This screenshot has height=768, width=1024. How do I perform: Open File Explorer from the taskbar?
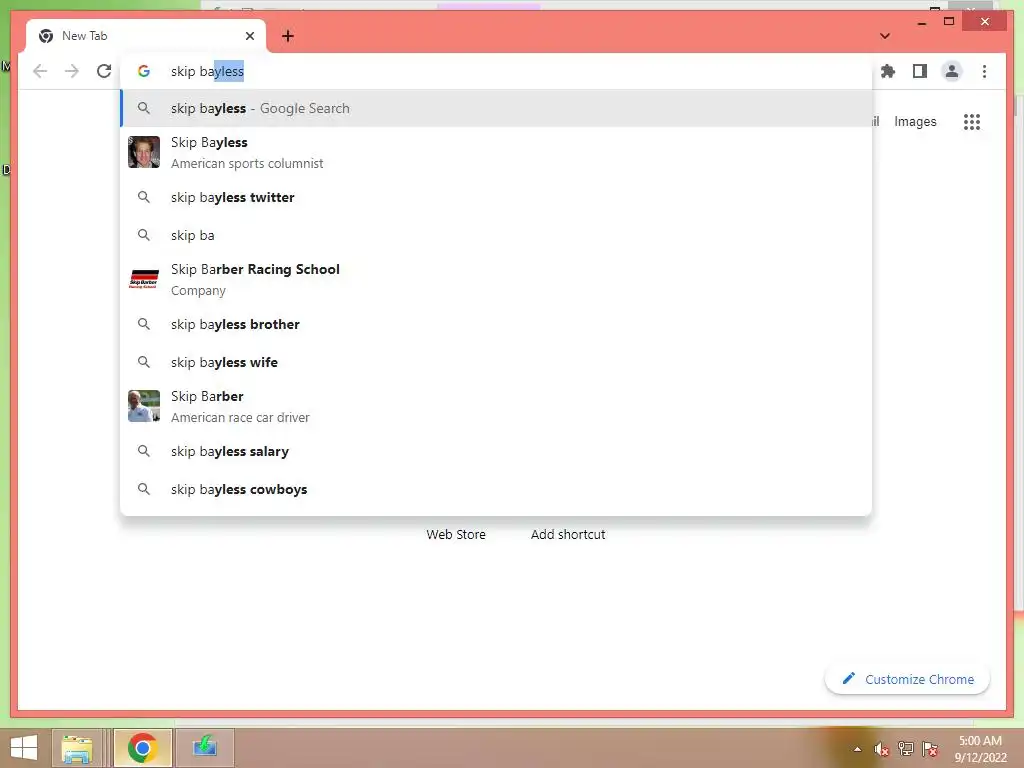77,748
